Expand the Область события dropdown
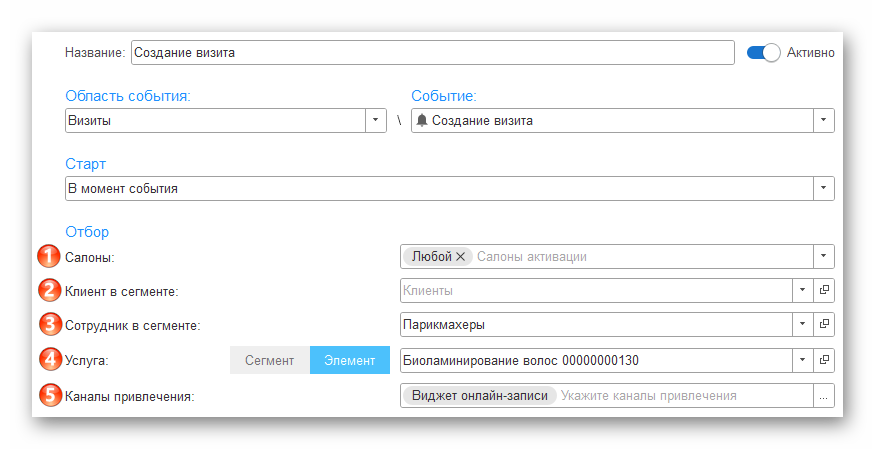The width and height of the screenshot is (875, 449). click(375, 121)
